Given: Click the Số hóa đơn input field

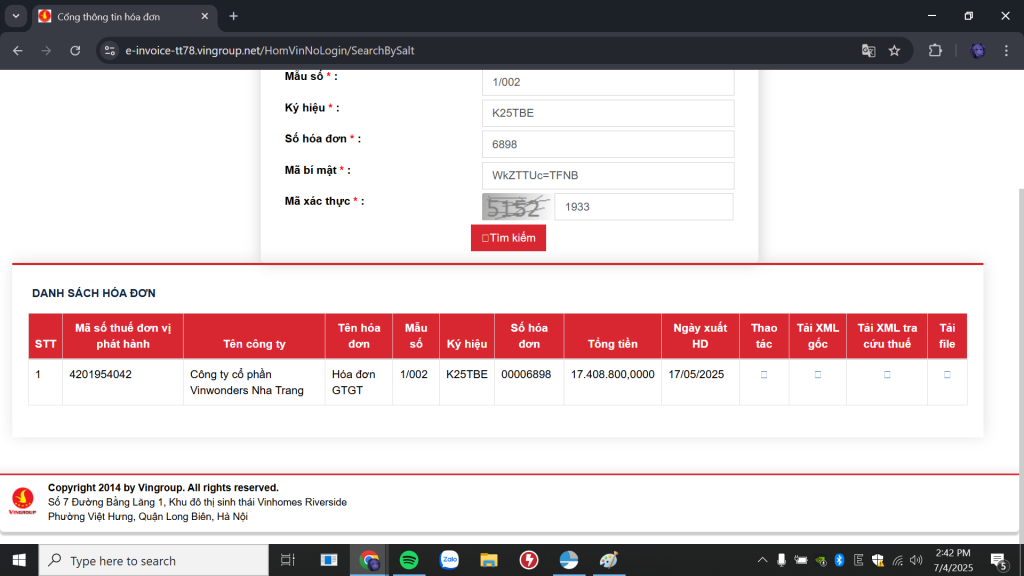Looking at the screenshot, I should click(608, 144).
